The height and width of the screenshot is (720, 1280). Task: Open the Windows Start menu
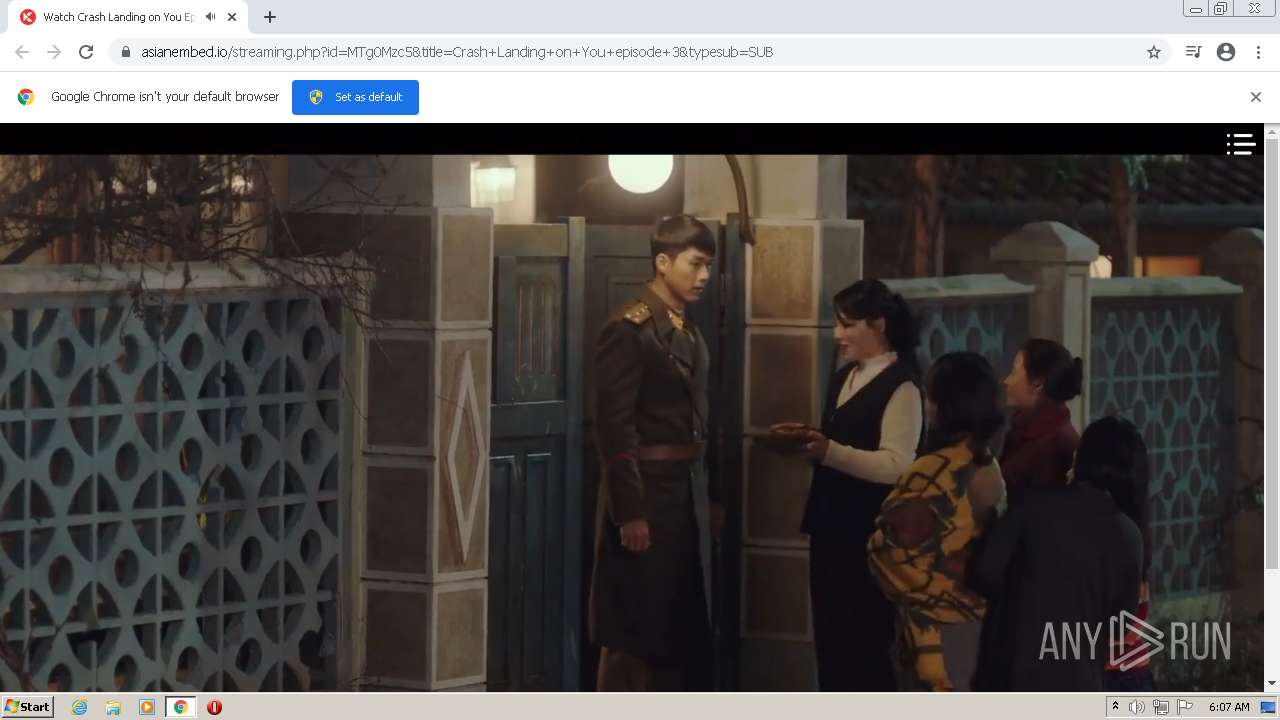(28, 707)
